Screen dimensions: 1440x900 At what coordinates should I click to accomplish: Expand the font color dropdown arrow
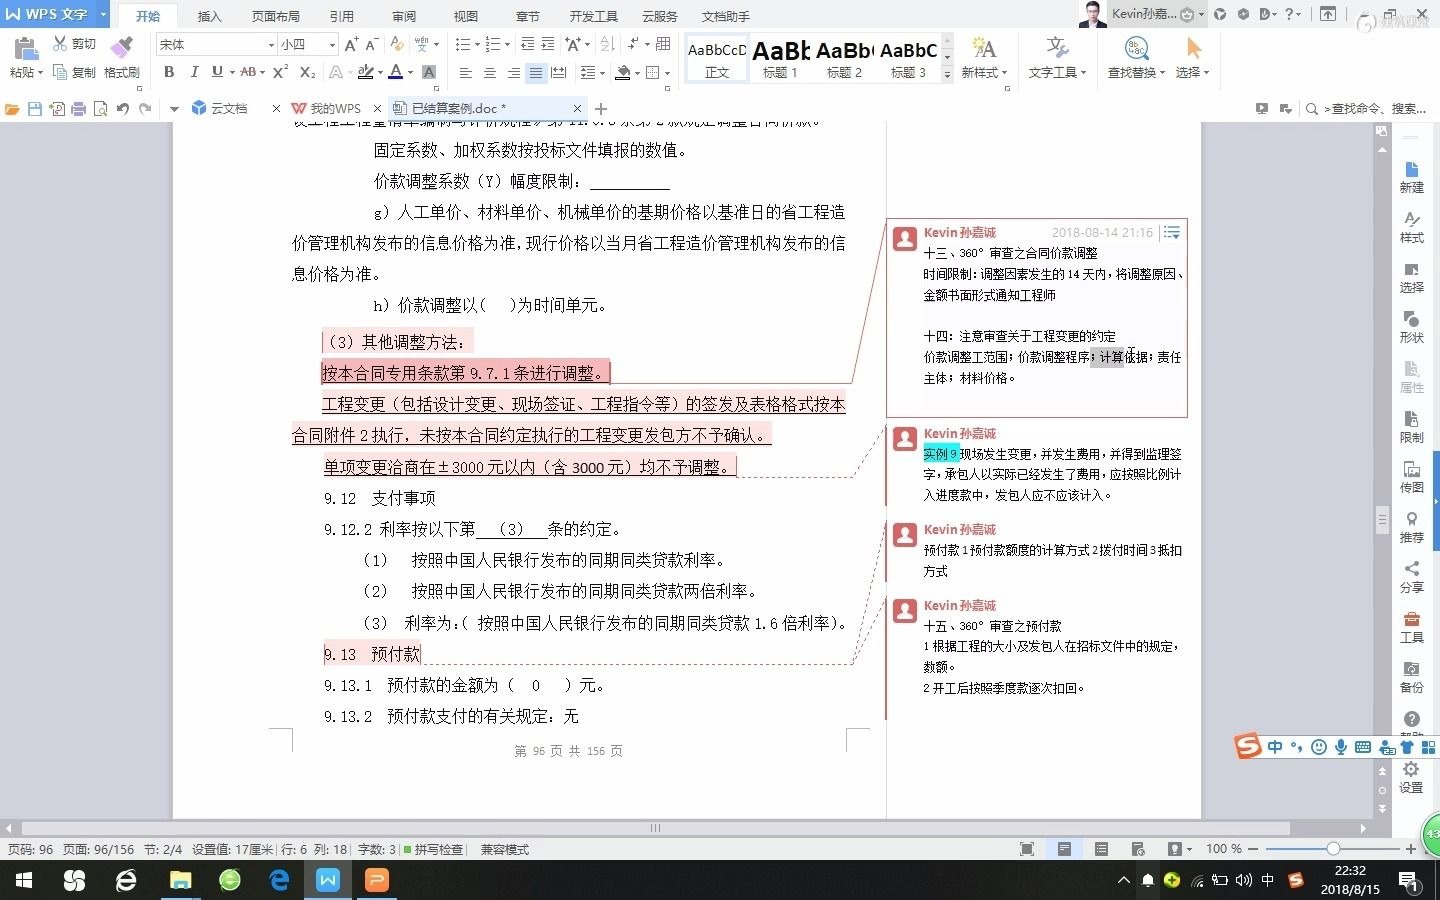coord(411,72)
